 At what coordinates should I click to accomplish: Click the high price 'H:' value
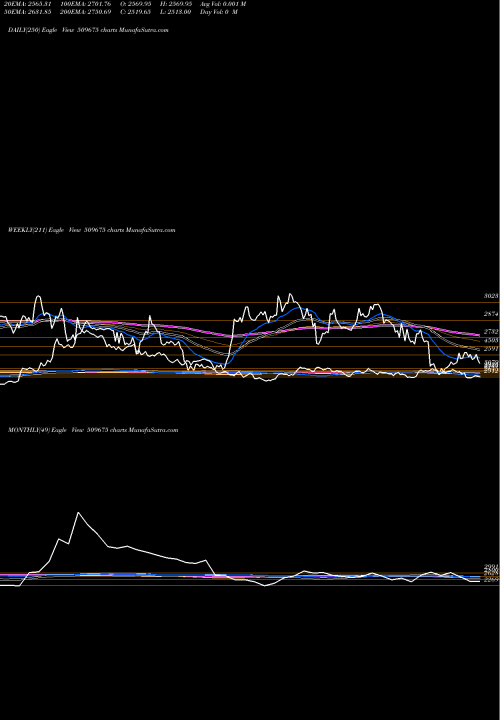[x=176, y=4]
